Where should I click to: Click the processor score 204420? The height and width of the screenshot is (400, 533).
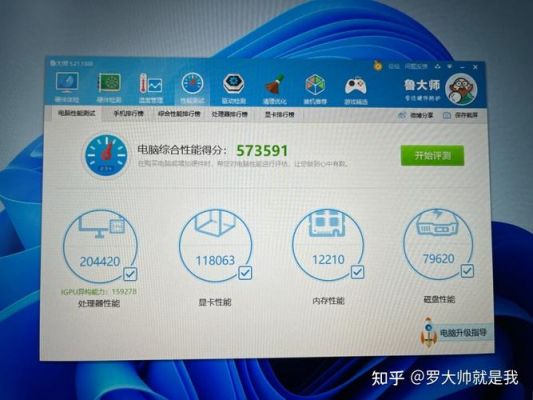click(100, 261)
